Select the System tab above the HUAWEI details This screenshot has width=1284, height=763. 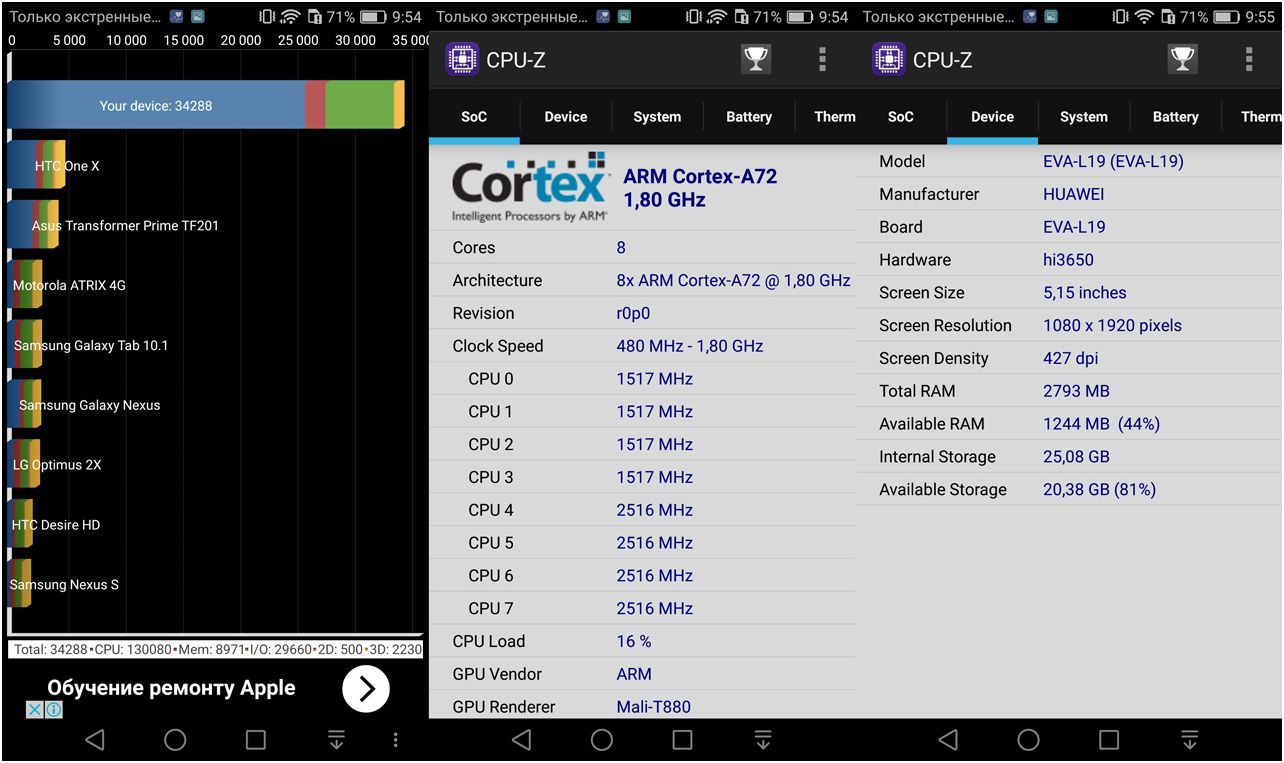click(x=1083, y=117)
